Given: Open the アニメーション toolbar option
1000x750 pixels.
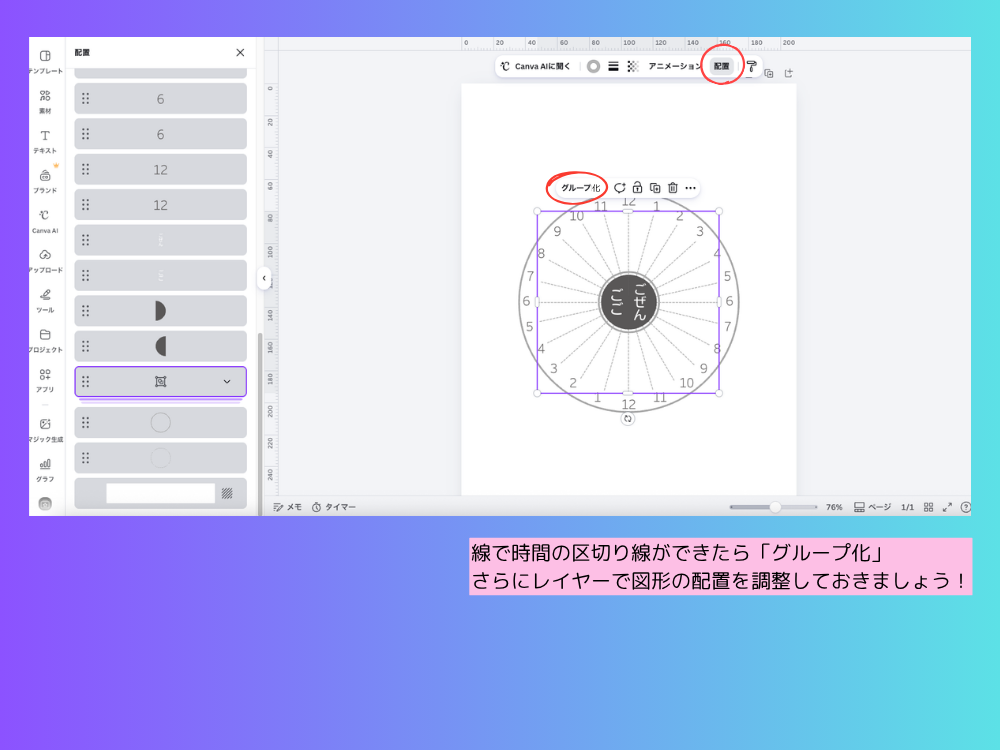Looking at the screenshot, I should click(675, 66).
